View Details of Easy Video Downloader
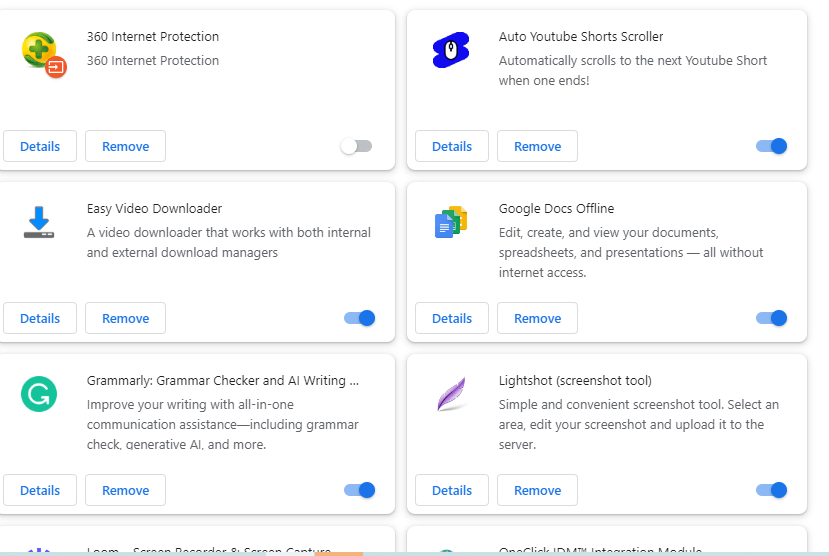The image size is (829, 556). pos(40,318)
